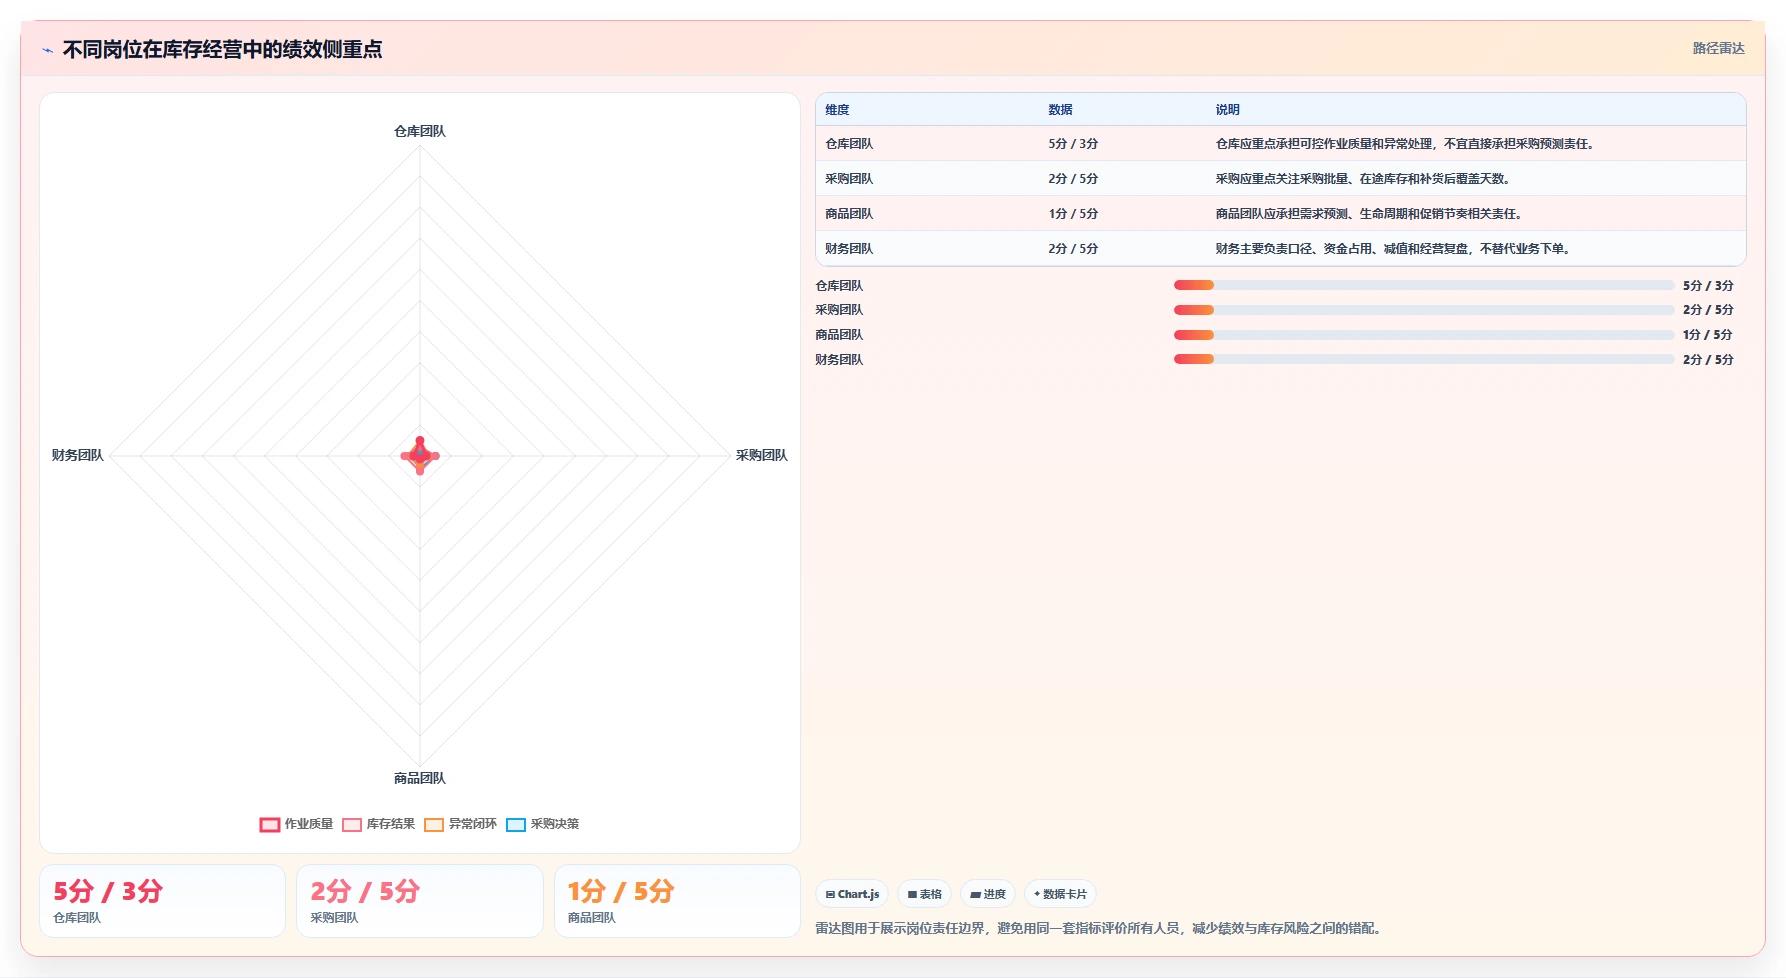Click the 仓库团队 label in the progress list
The height and width of the screenshot is (978, 1786).
[839, 286]
